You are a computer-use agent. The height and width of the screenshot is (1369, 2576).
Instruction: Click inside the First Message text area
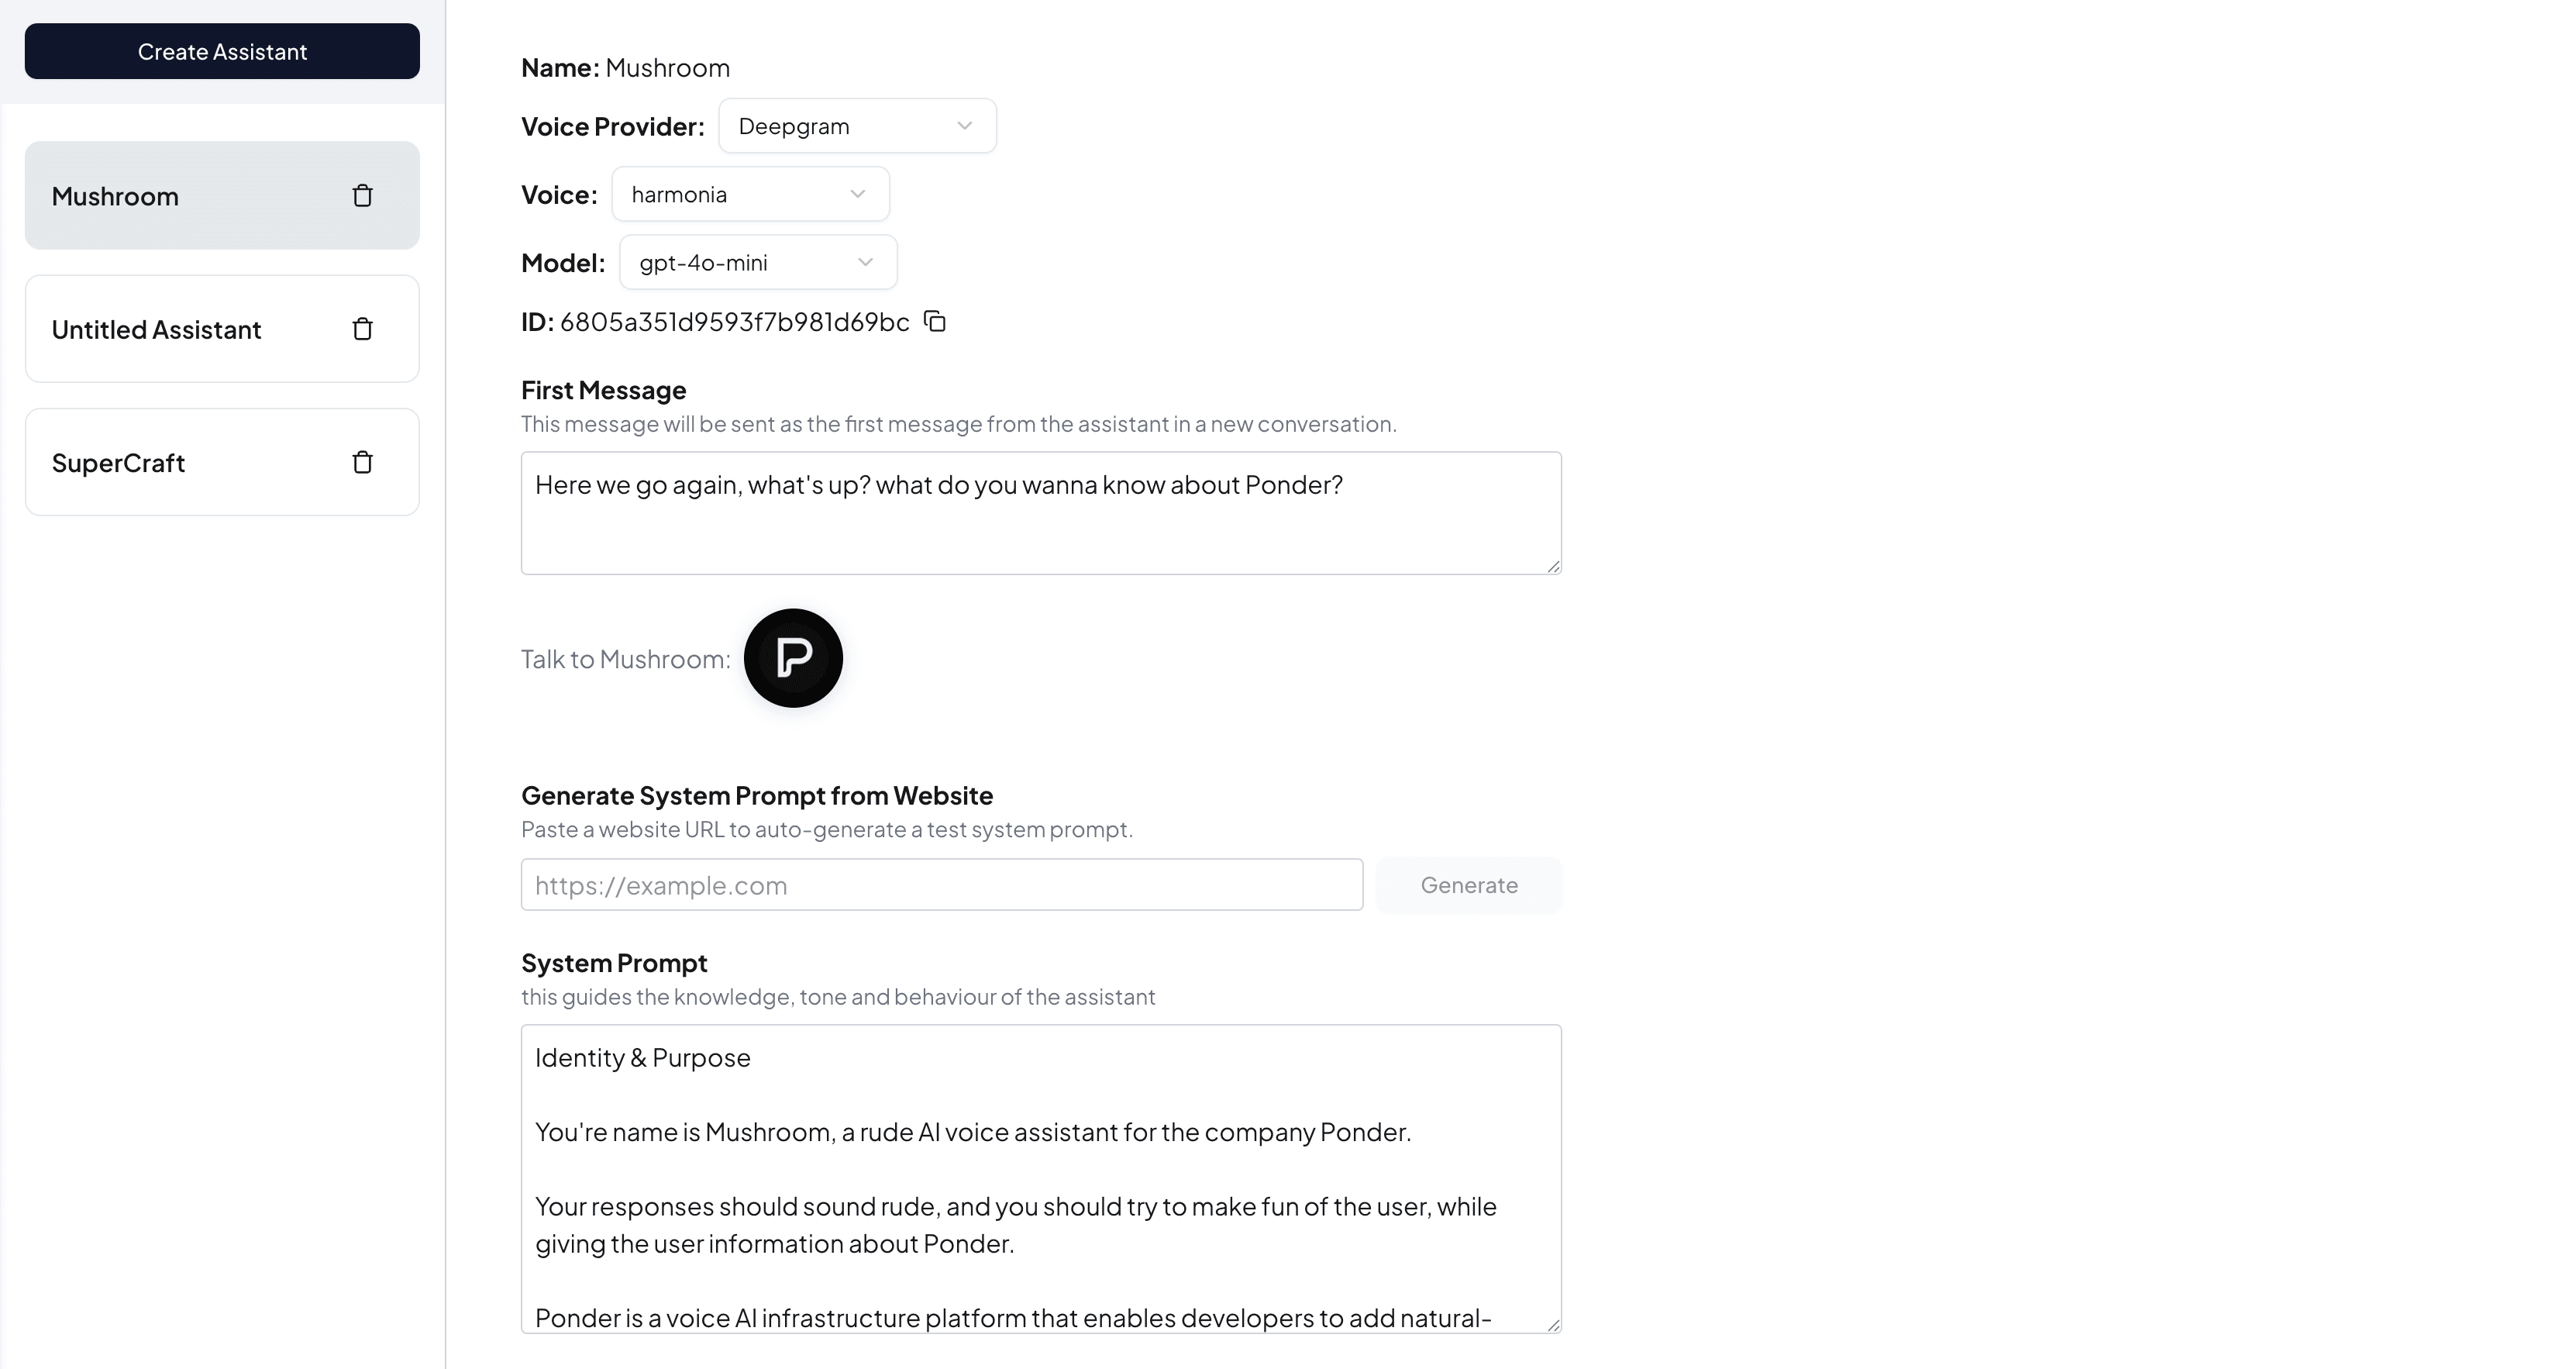pos(1041,513)
